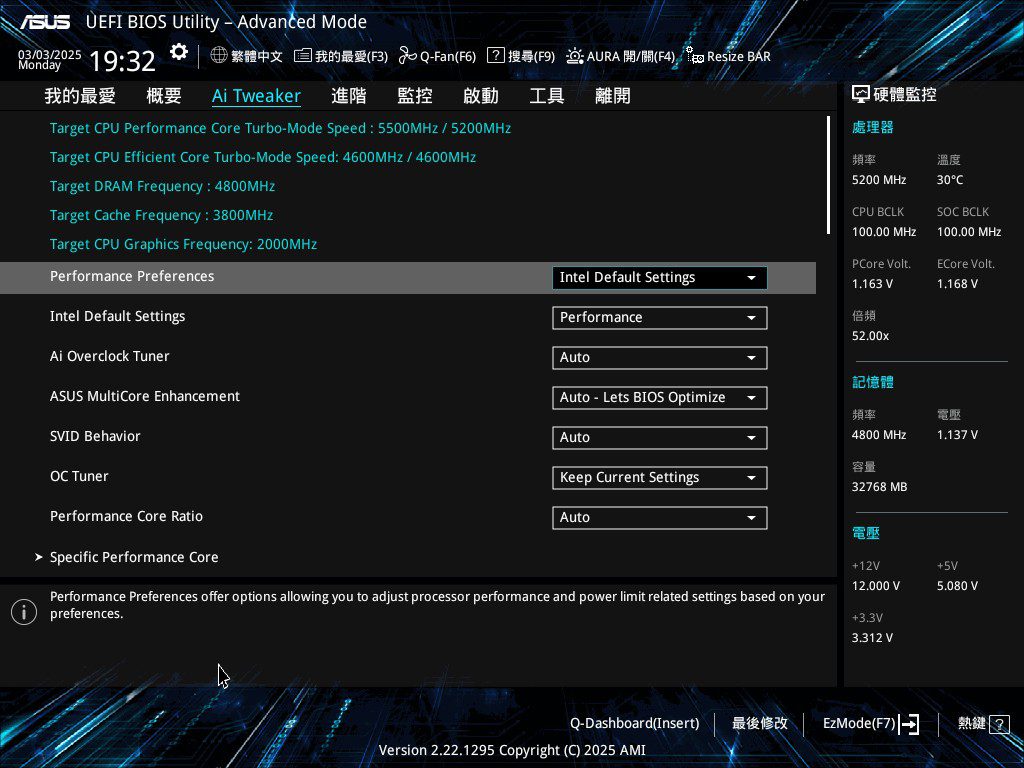Open 最後修改 last modified log

pyautogui.click(x=760, y=724)
